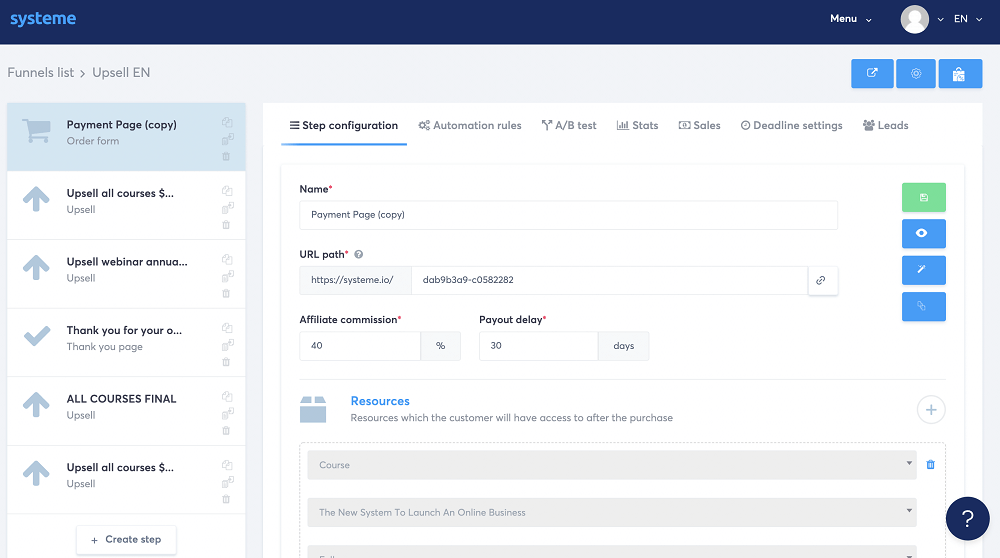The image size is (1000, 558).
Task: Delete the Payment Page (copy) step
Action: [226, 156]
